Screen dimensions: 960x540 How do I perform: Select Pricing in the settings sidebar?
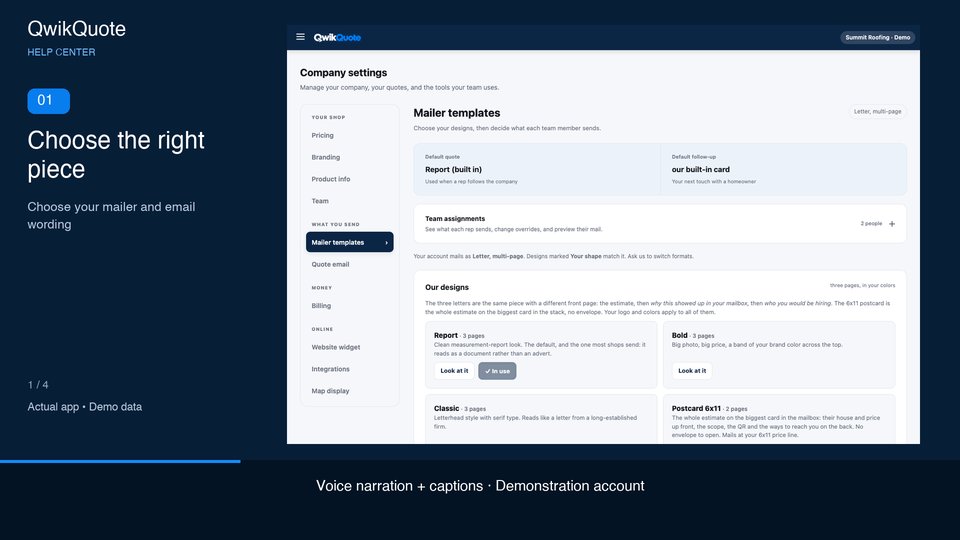click(x=323, y=135)
